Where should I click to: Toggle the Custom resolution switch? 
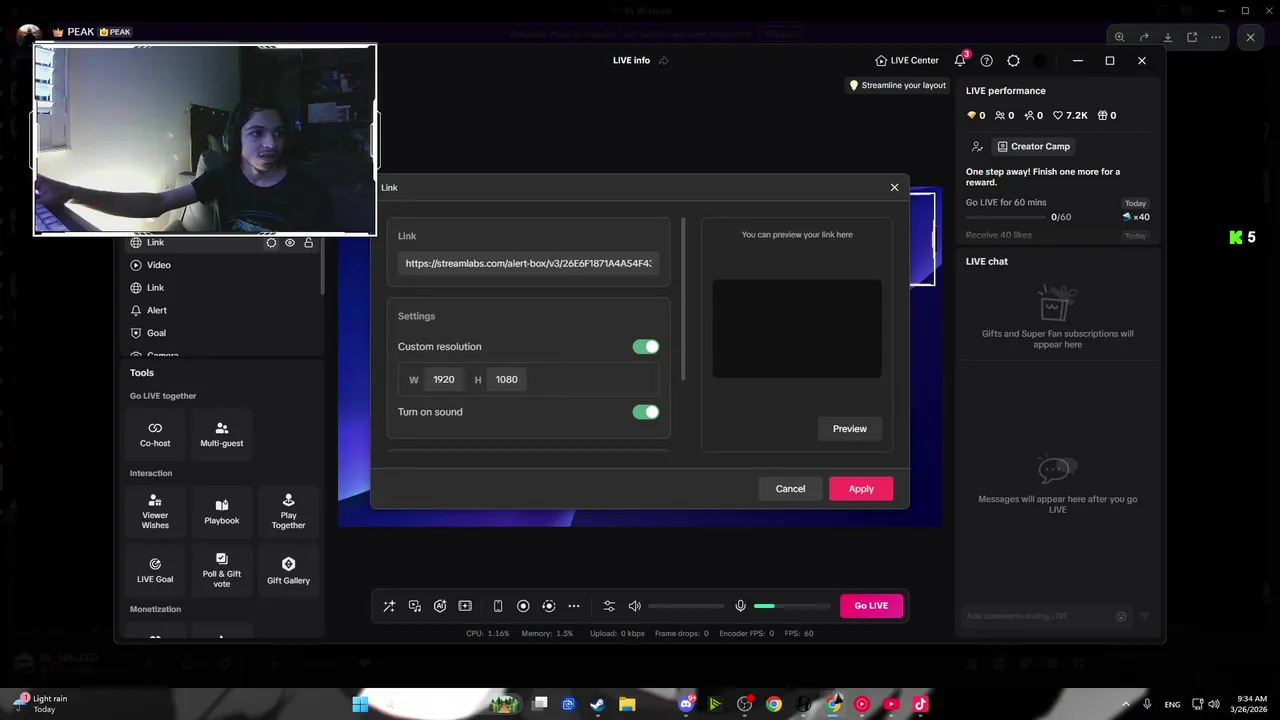646,346
